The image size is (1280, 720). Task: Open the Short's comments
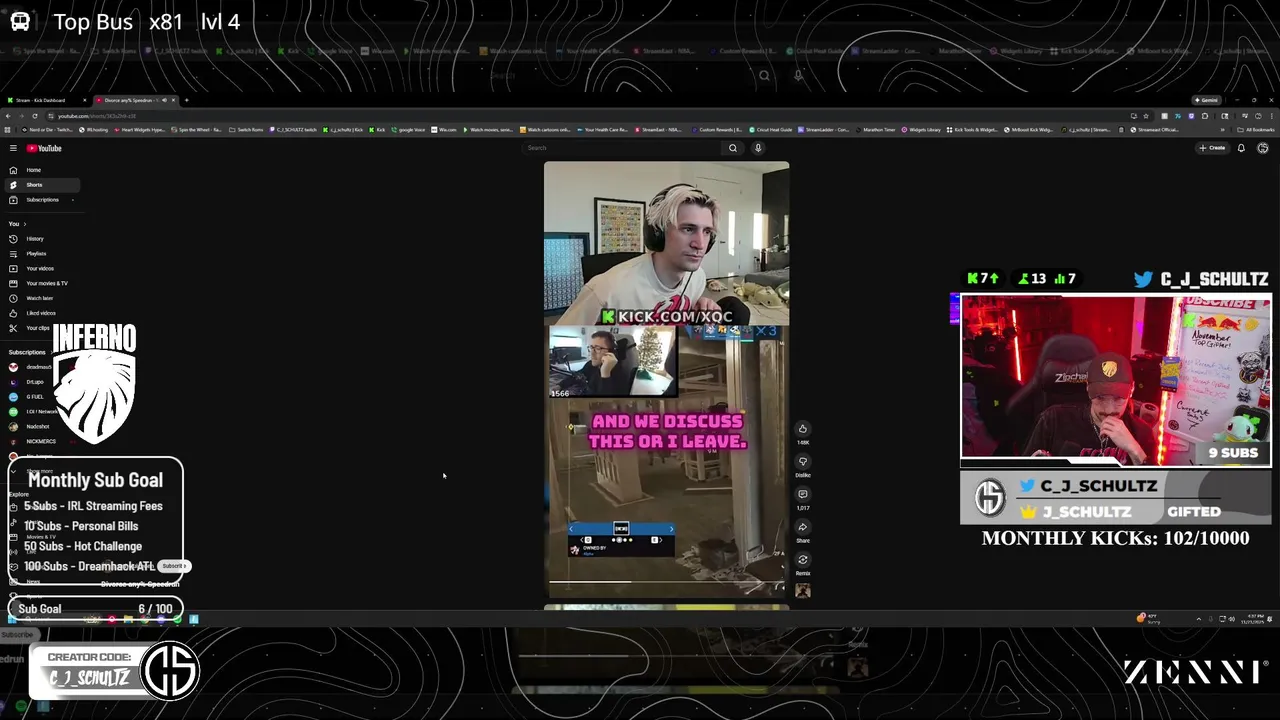pos(802,494)
